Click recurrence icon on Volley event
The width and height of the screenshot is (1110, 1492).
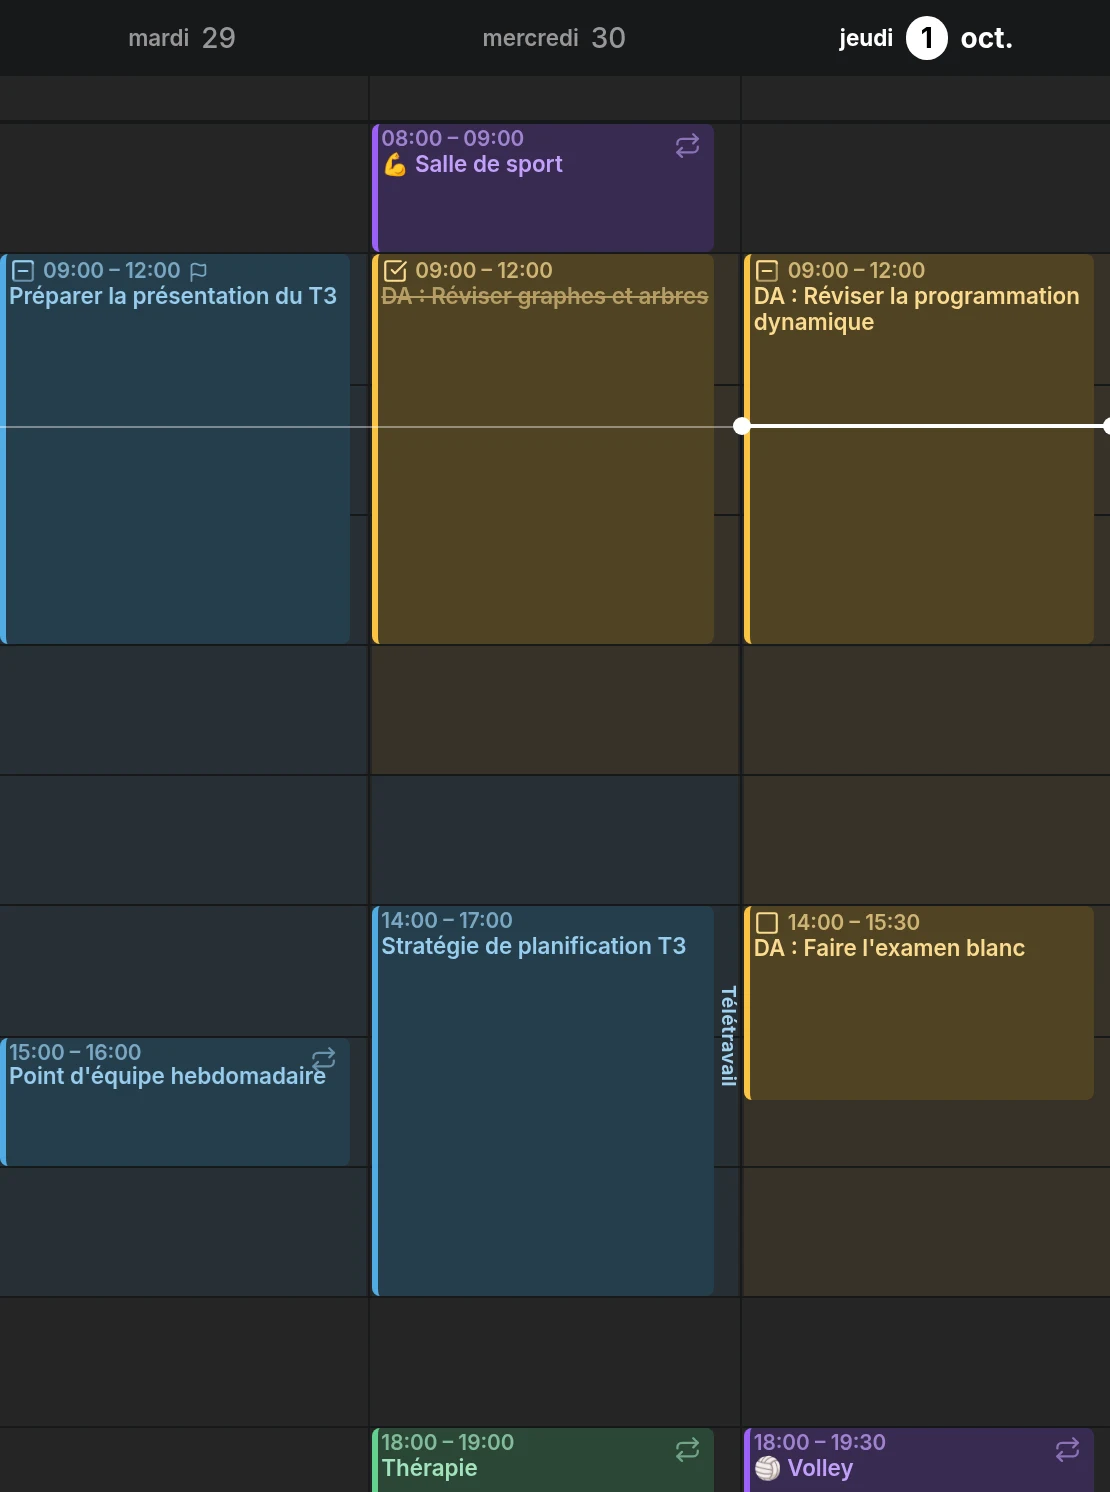[x=1067, y=1449]
